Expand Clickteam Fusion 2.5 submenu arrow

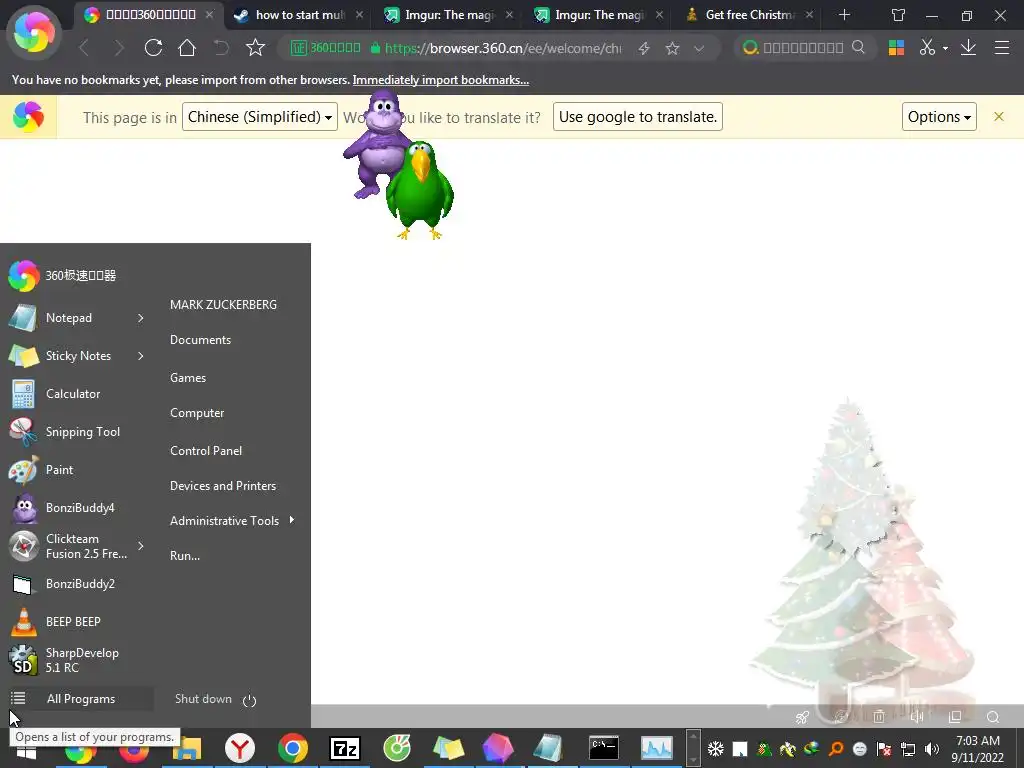pos(140,546)
